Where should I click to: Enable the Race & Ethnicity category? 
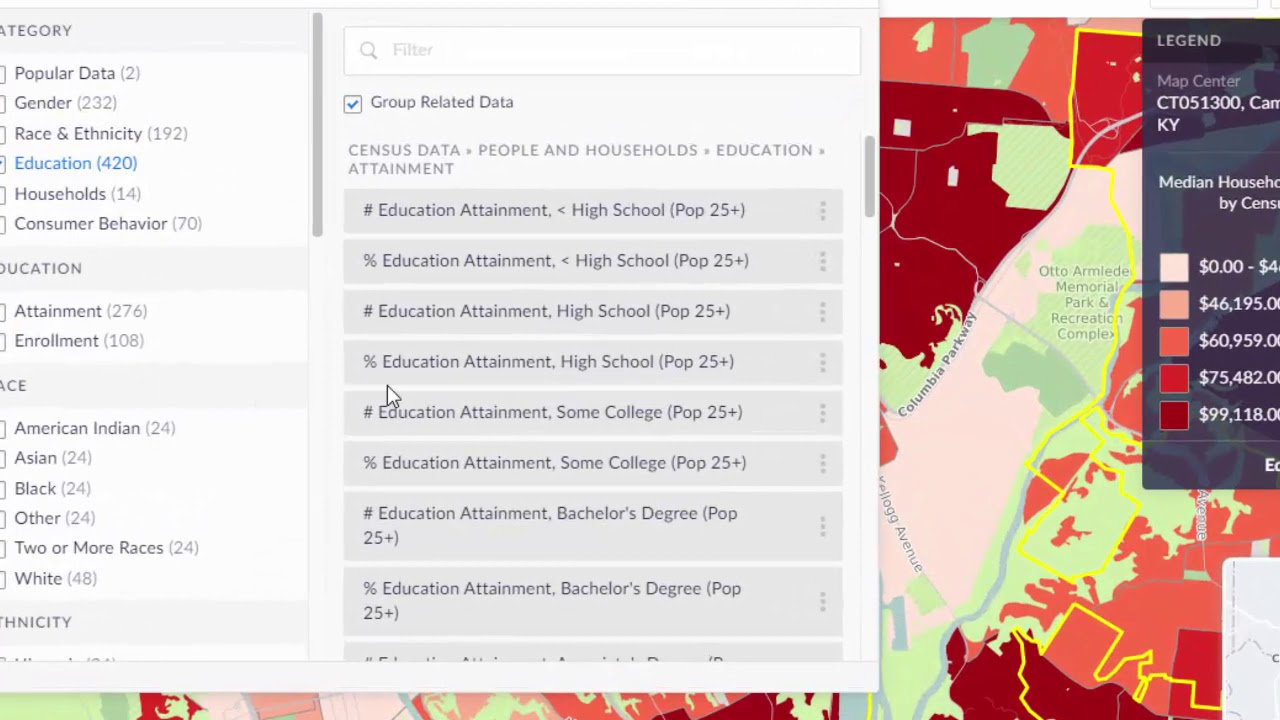coord(77,133)
